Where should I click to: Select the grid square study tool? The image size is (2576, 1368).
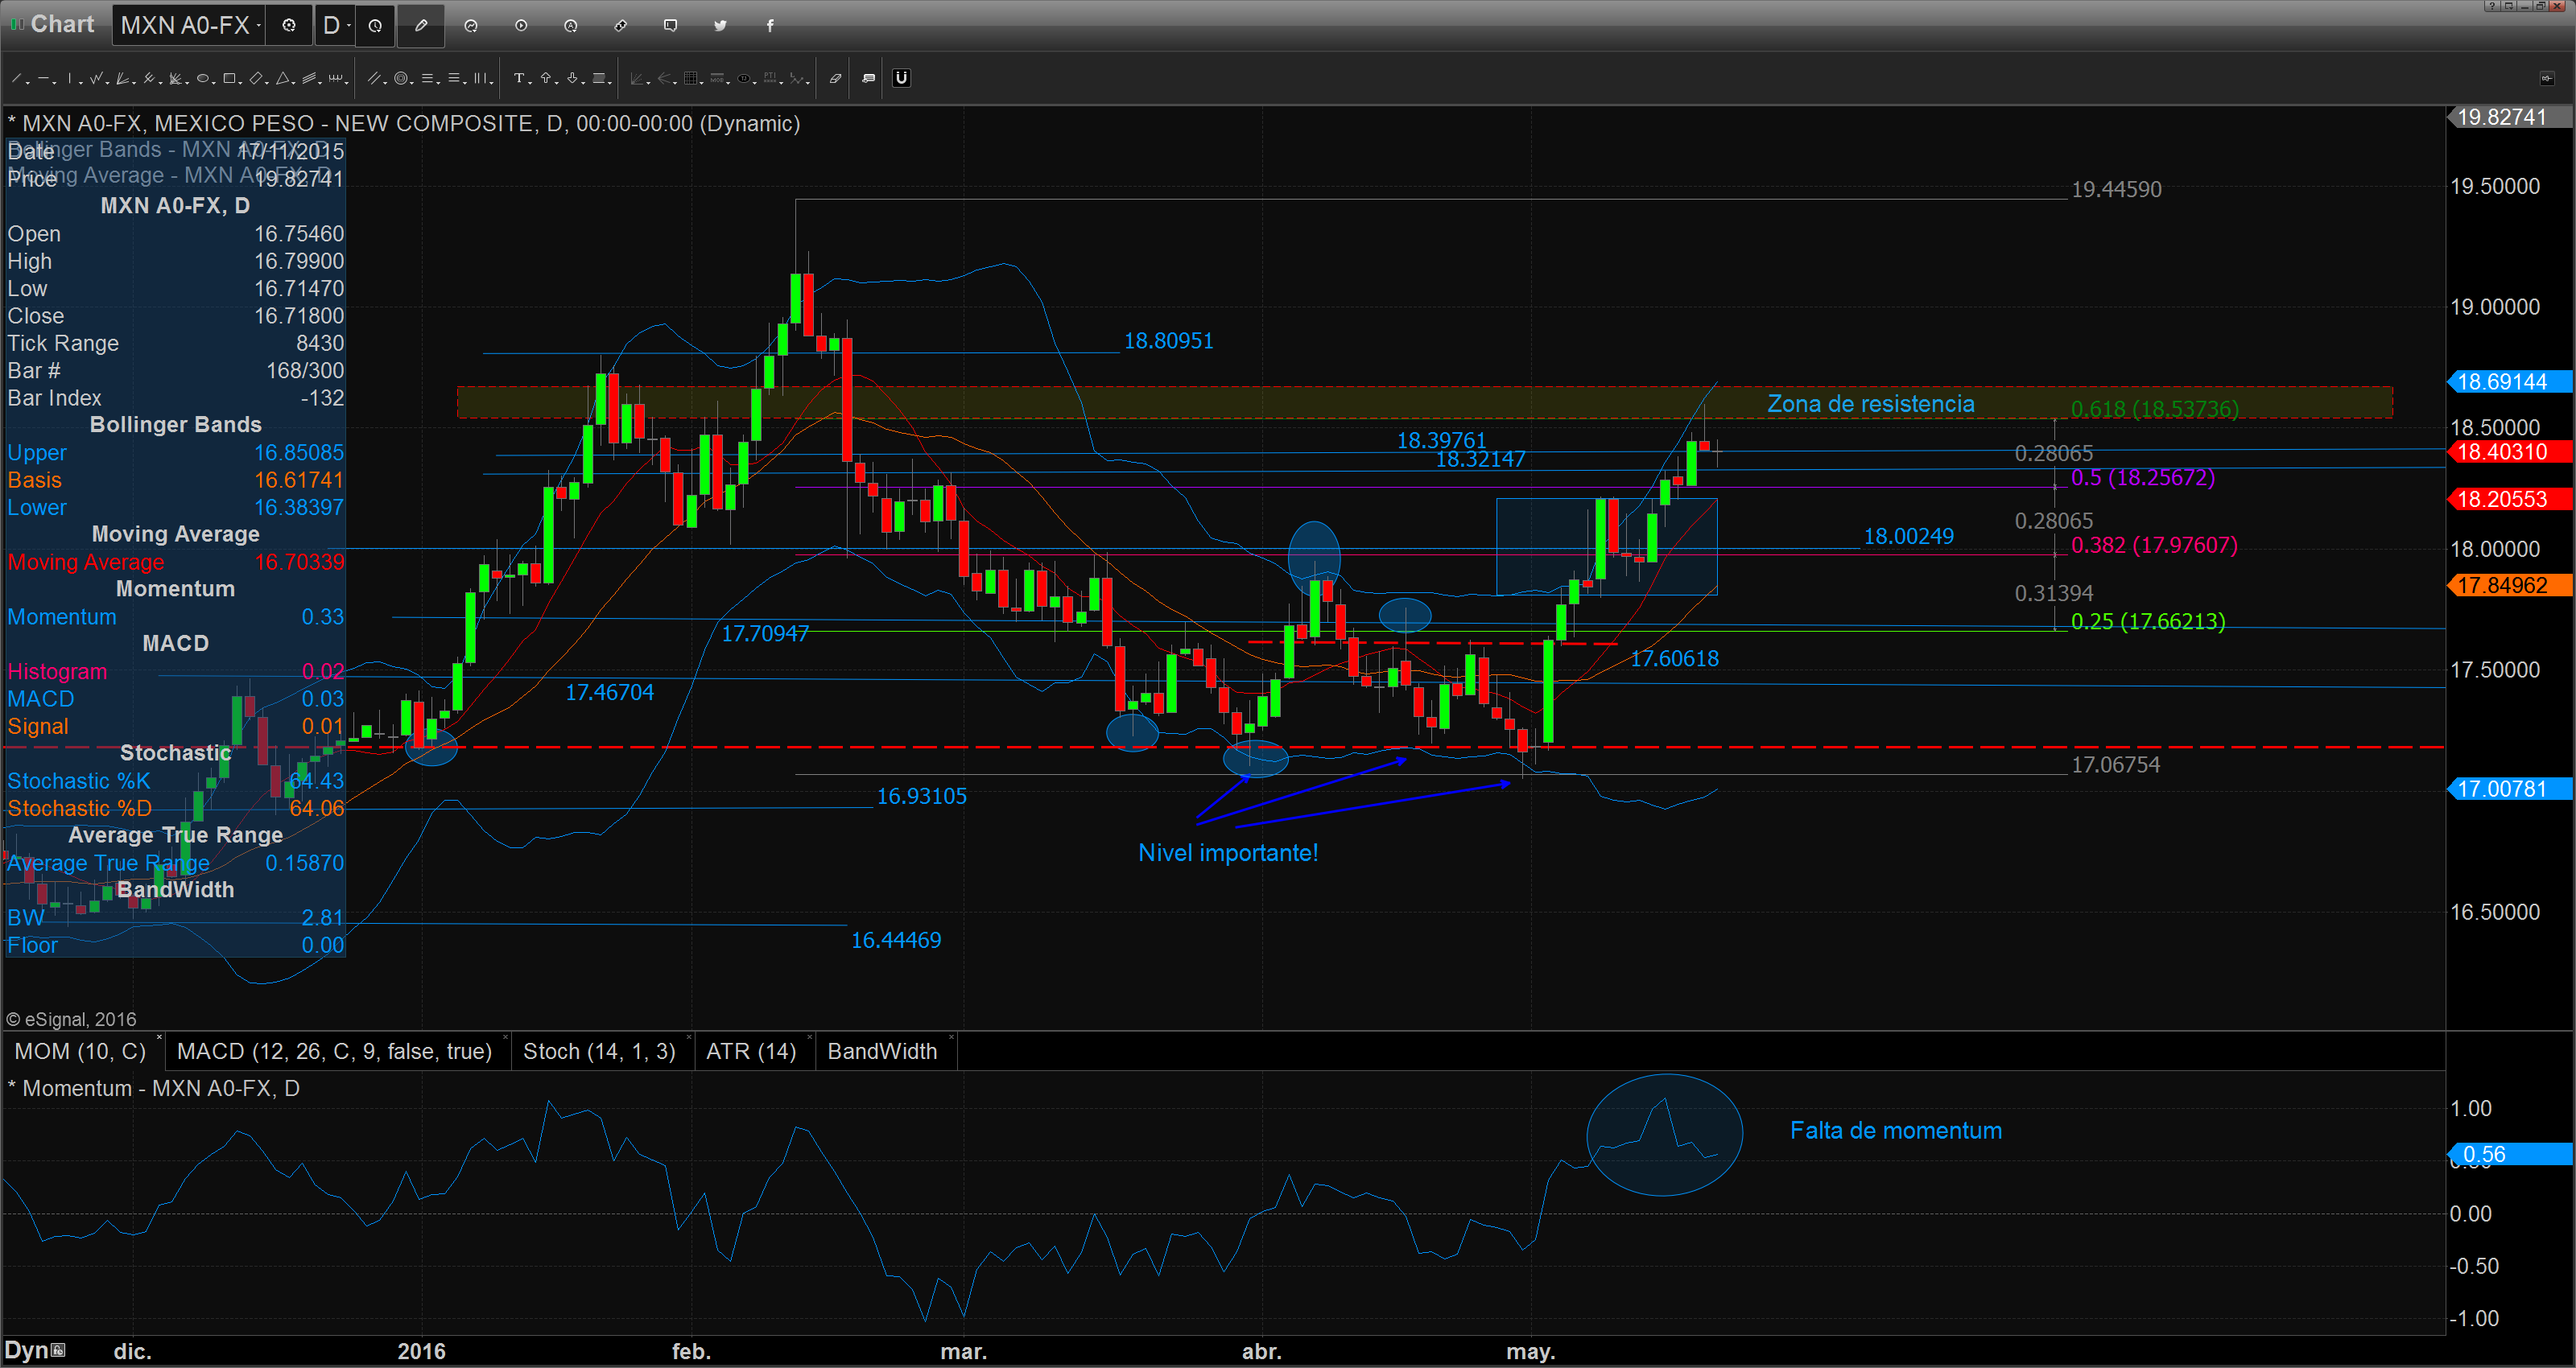[691, 78]
